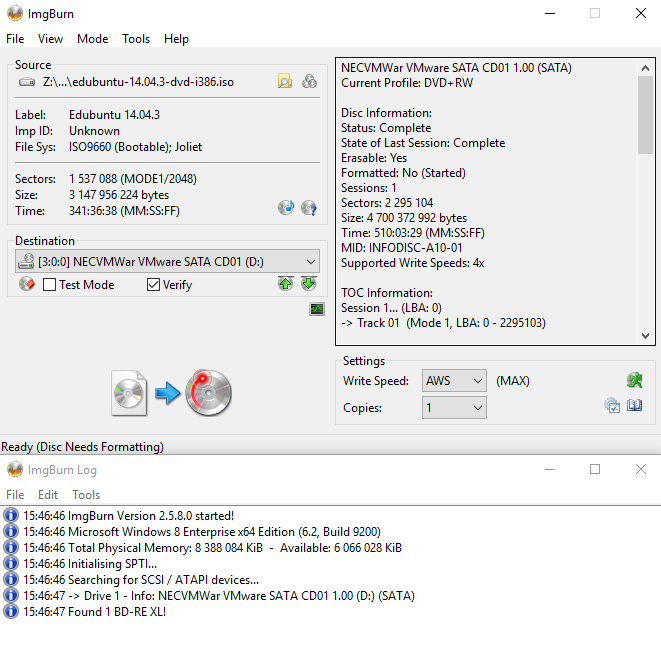The height and width of the screenshot is (667, 661).
Task: Click the '1 537 088 (MODE1/2048)' sectors value
Action: tap(133, 179)
